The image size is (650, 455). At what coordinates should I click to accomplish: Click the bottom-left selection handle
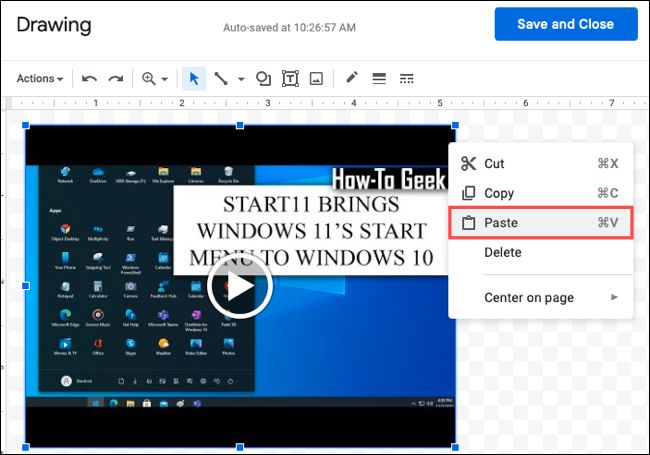(x=25, y=447)
